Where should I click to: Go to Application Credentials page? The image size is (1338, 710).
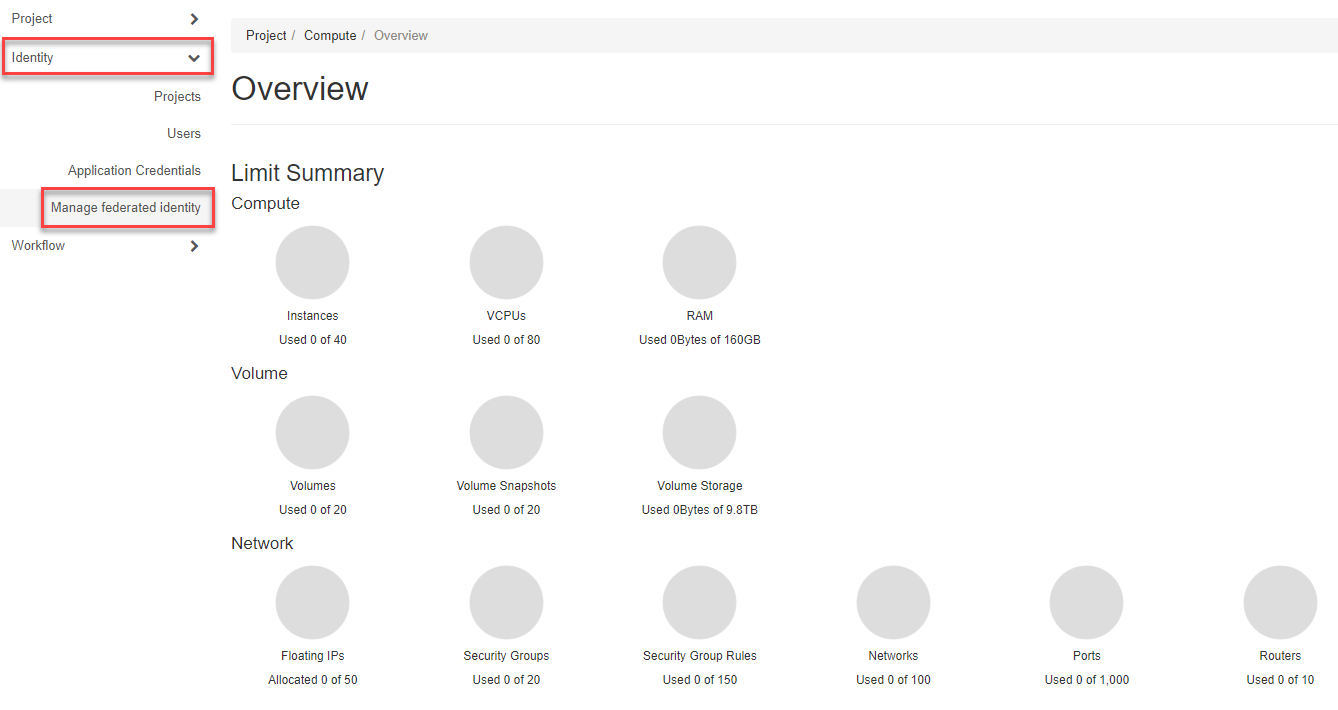tap(134, 171)
